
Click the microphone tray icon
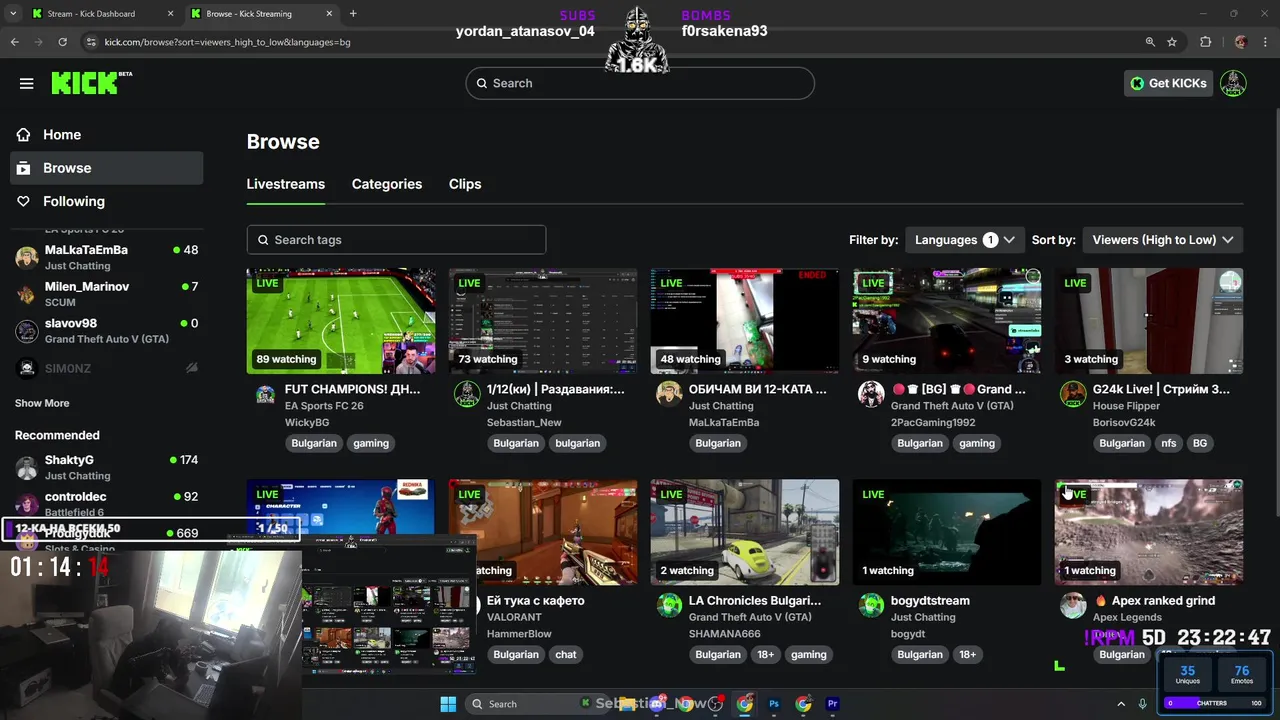(x=1143, y=704)
